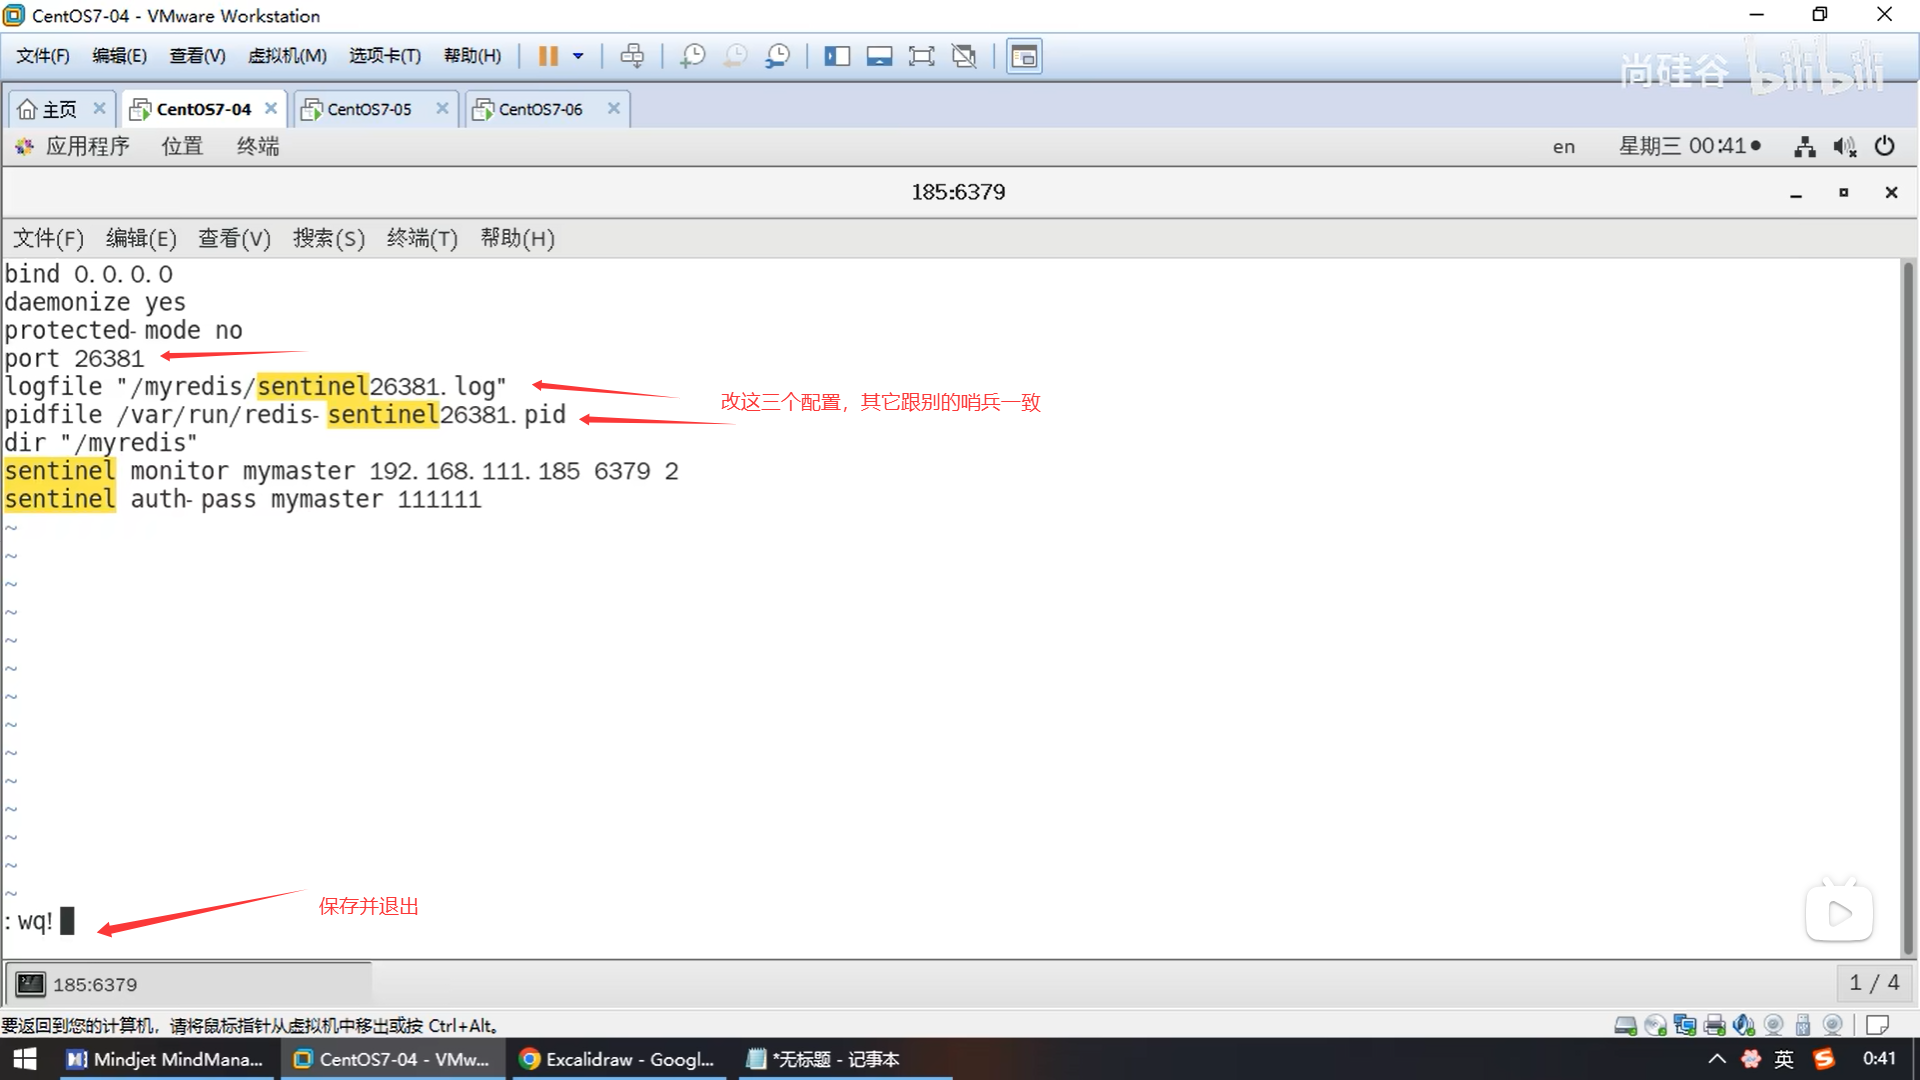Viewport: 1920px width, 1080px height.
Task: Take a snapshot of this virtual machine
Action: (692, 56)
